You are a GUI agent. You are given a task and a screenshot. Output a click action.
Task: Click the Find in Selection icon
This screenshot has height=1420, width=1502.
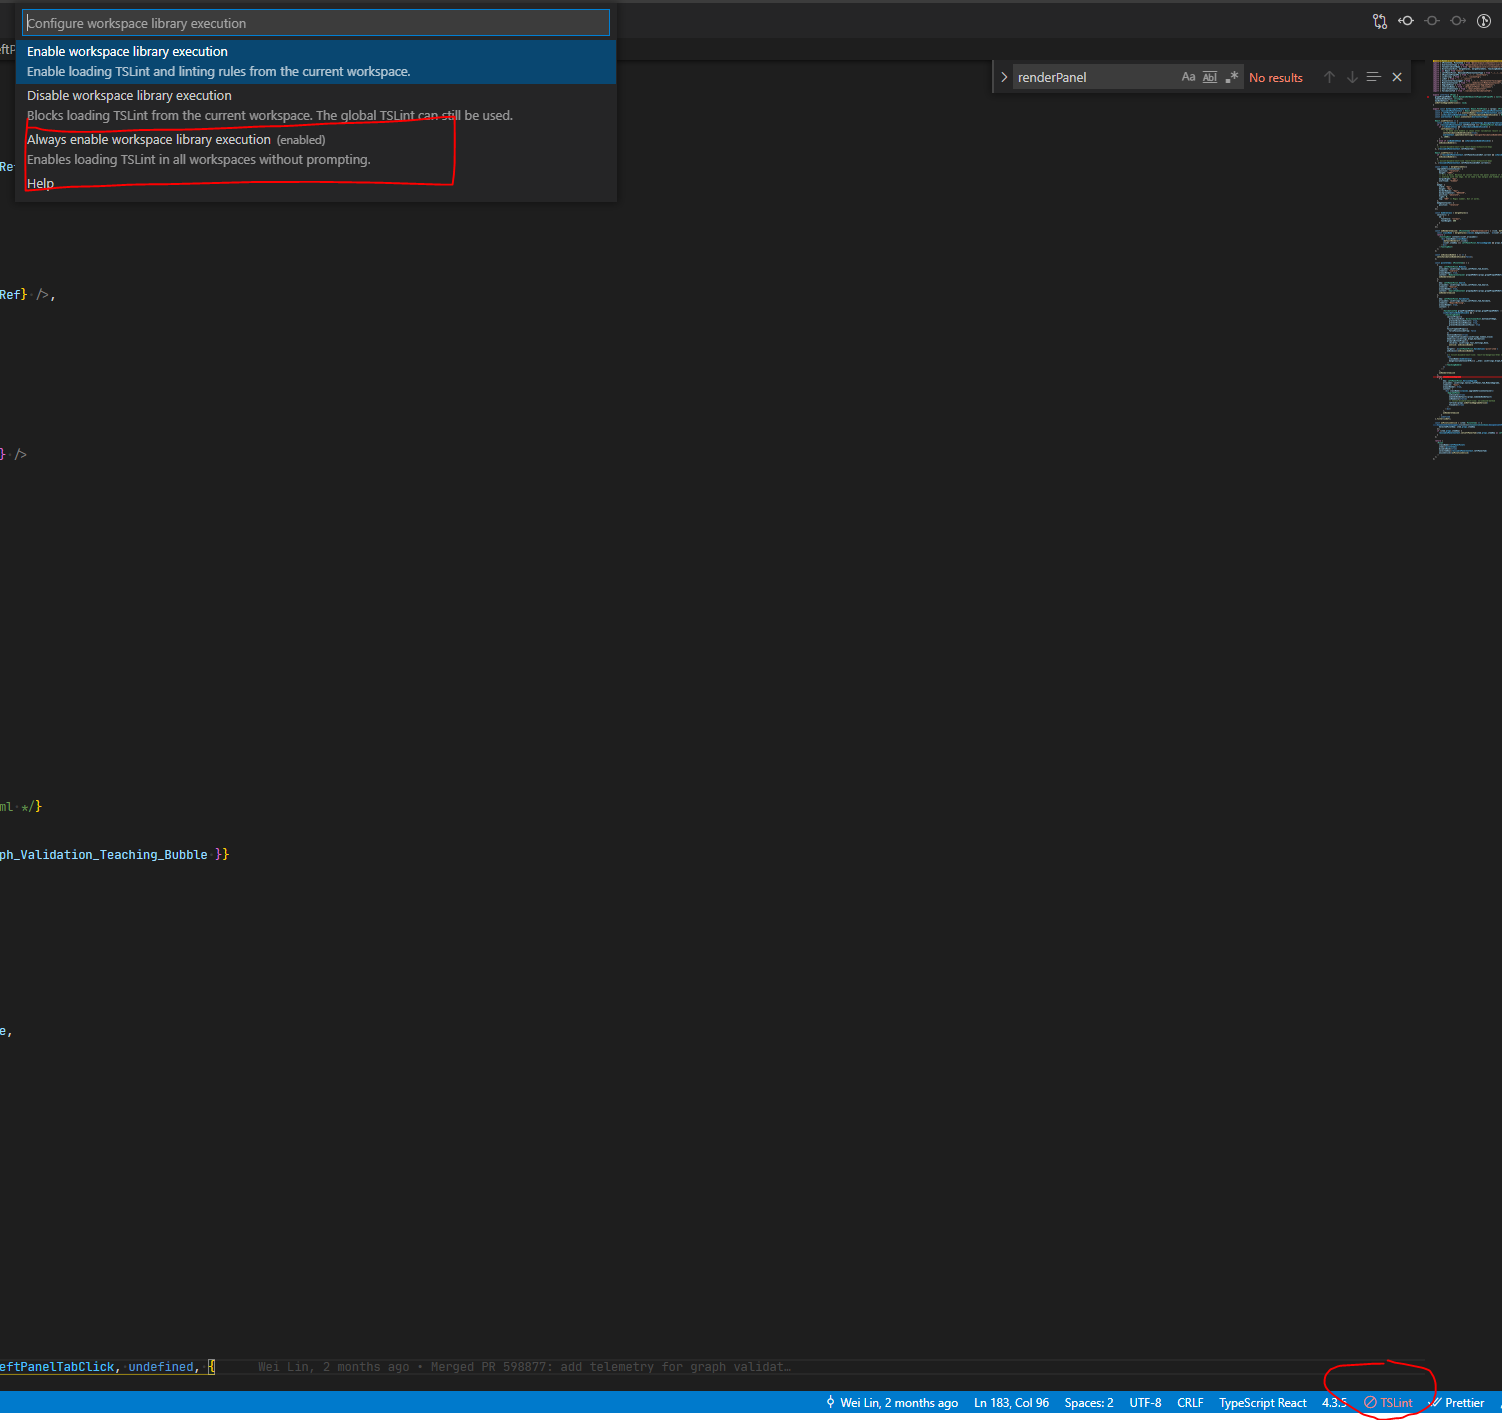tap(1373, 76)
